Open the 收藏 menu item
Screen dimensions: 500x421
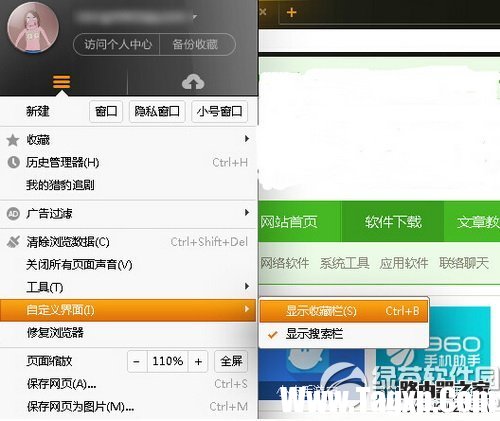coord(128,139)
